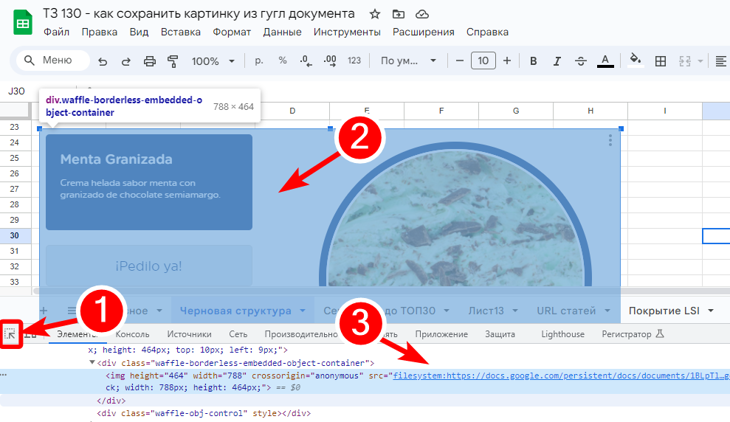Select row 30 header
This screenshot has height=422, width=730.
[14, 235]
